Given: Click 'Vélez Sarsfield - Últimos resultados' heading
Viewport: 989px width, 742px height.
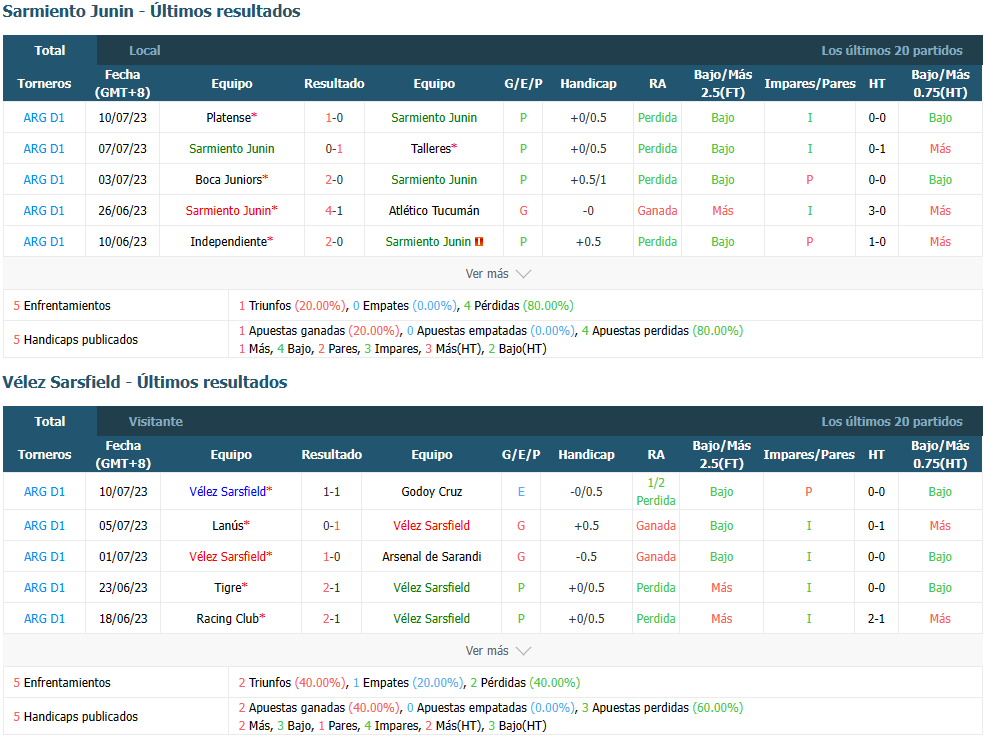Looking at the screenshot, I should (x=145, y=382).
